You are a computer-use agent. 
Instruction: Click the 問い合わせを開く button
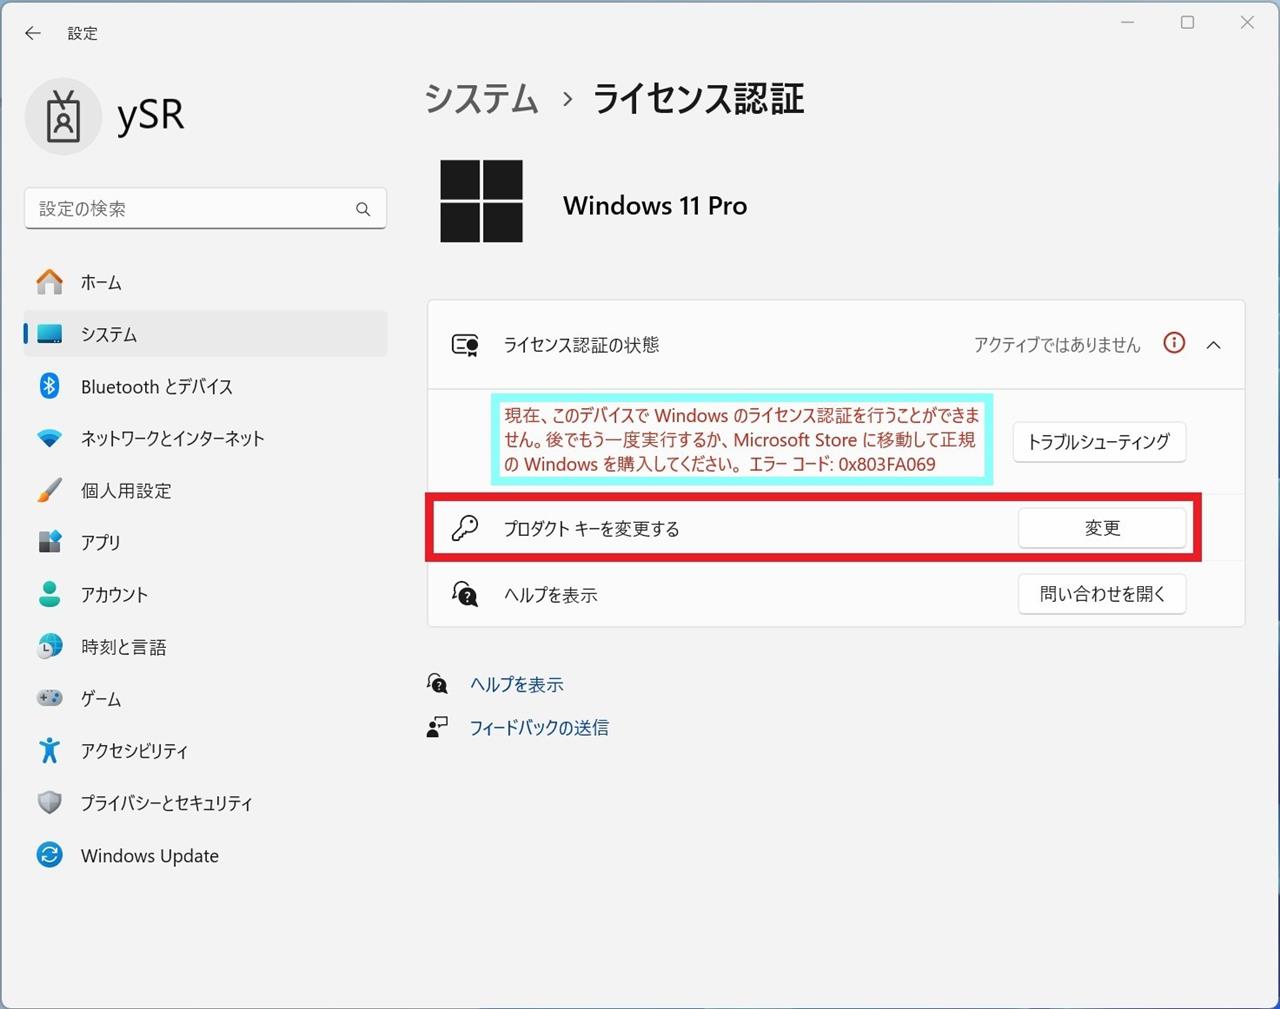[x=1102, y=594]
